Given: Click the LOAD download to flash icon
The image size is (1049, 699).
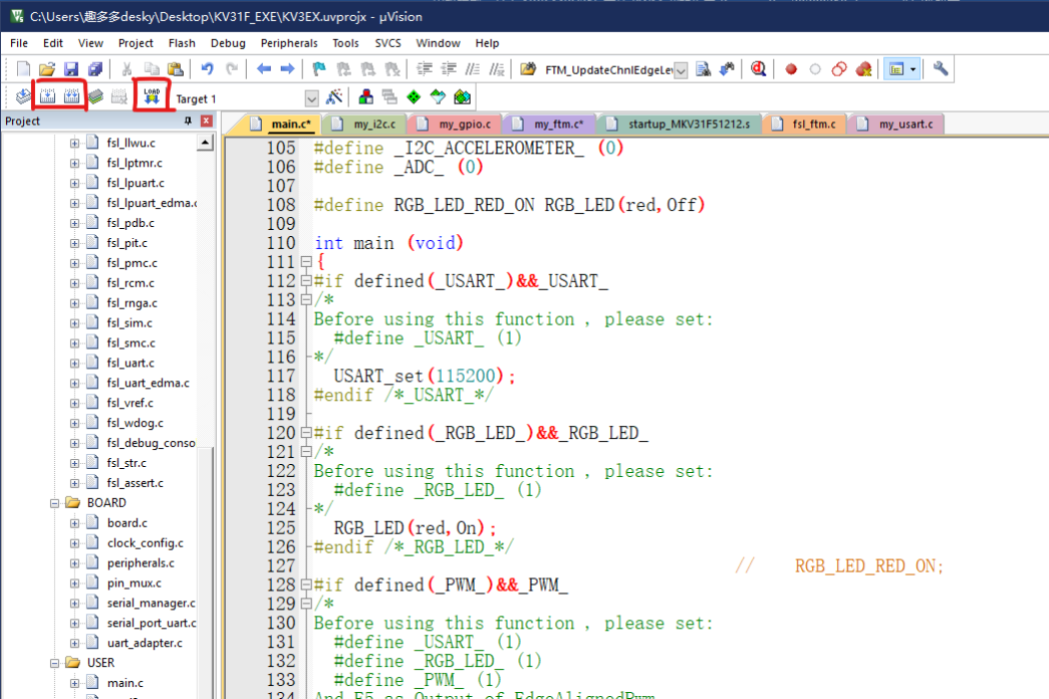Looking at the screenshot, I should (x=151, y=96).
